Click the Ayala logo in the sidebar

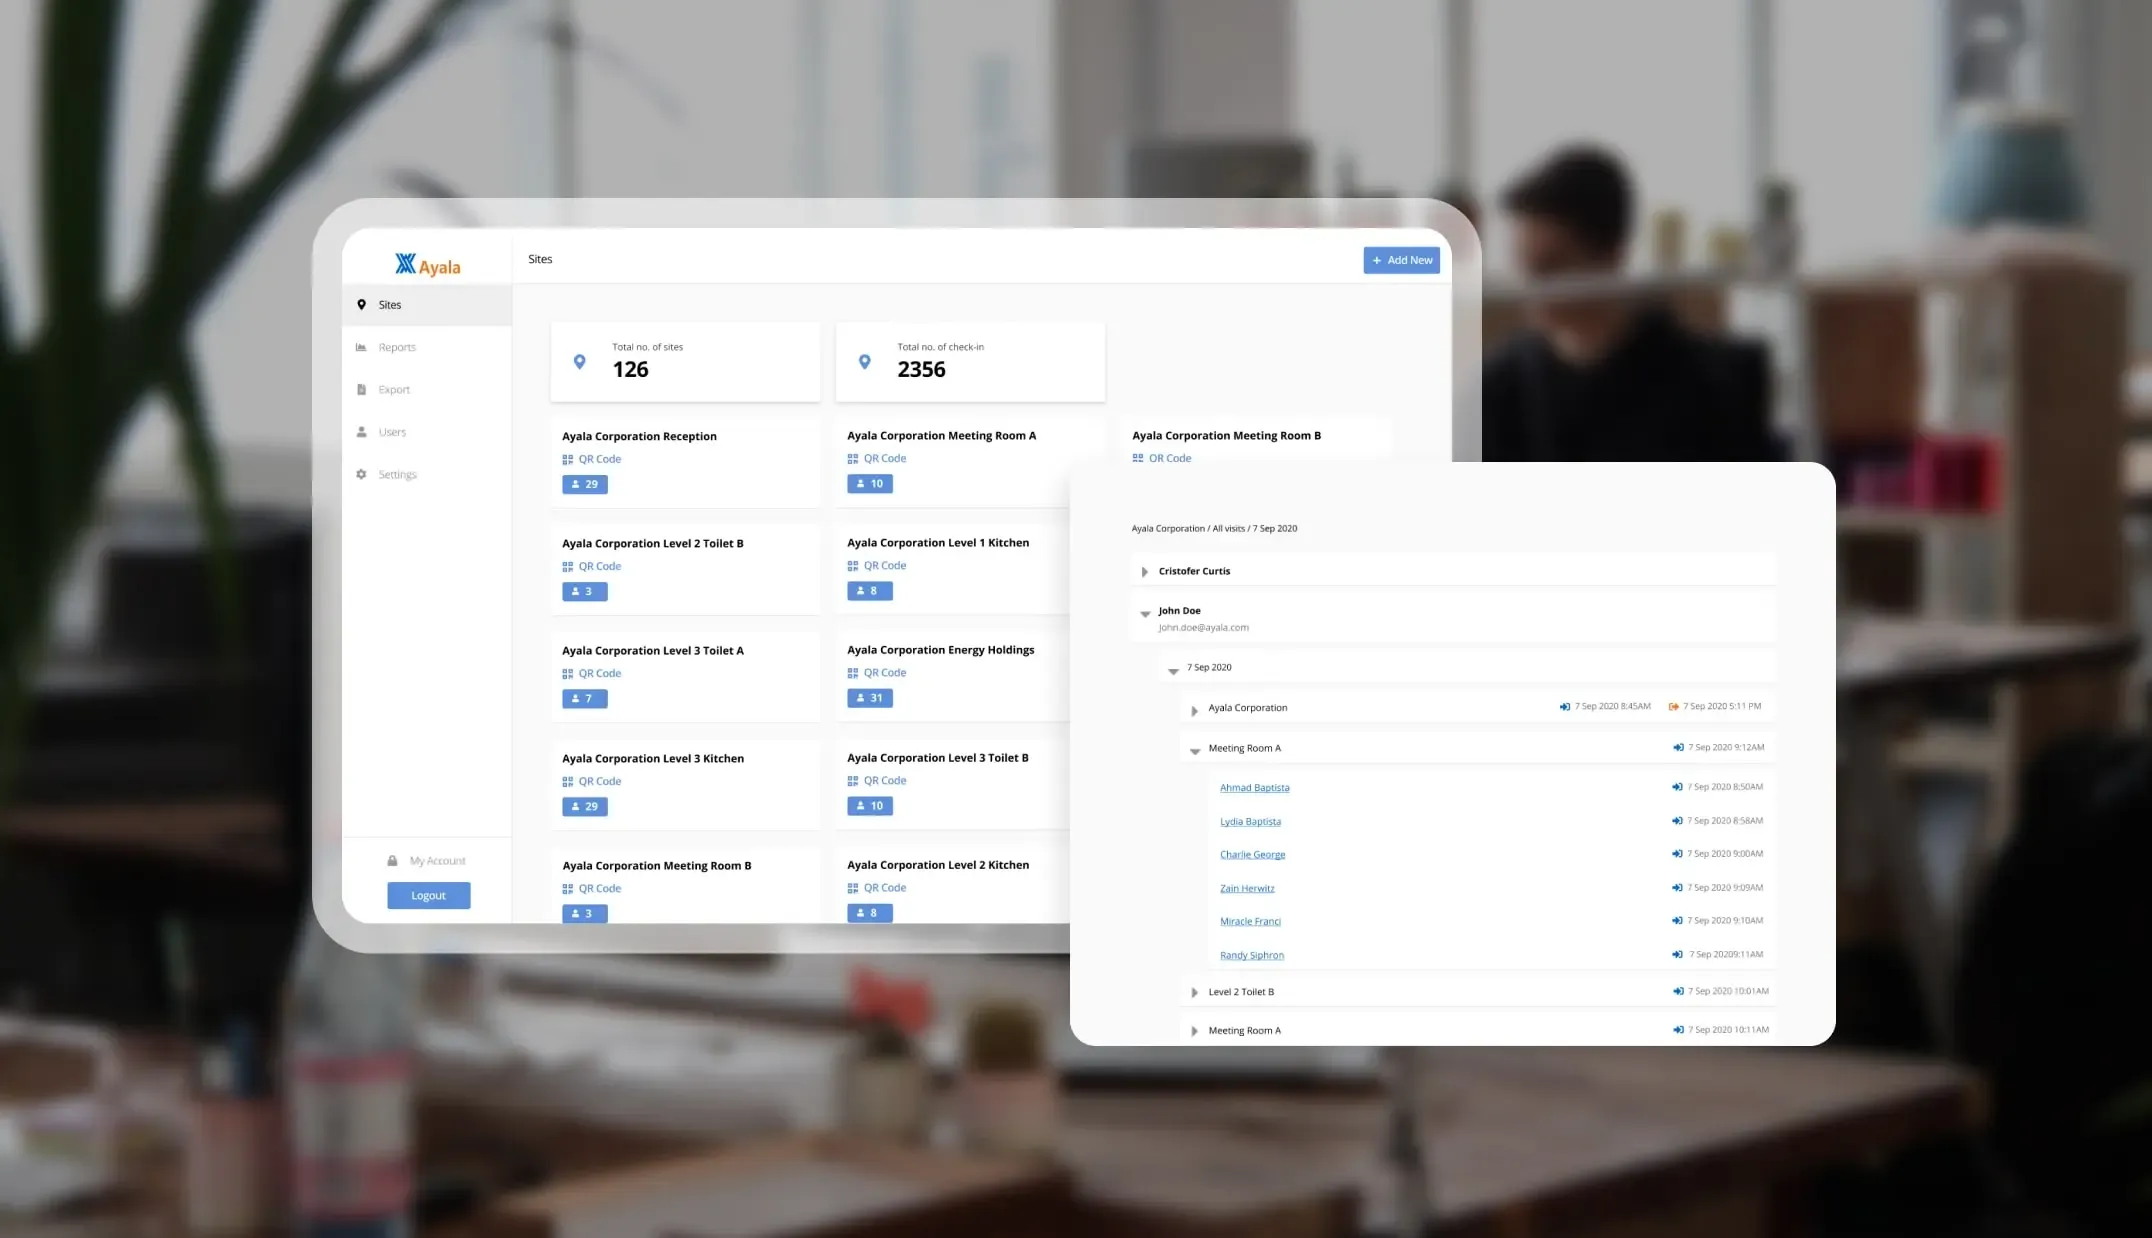[x=427, y=265]
